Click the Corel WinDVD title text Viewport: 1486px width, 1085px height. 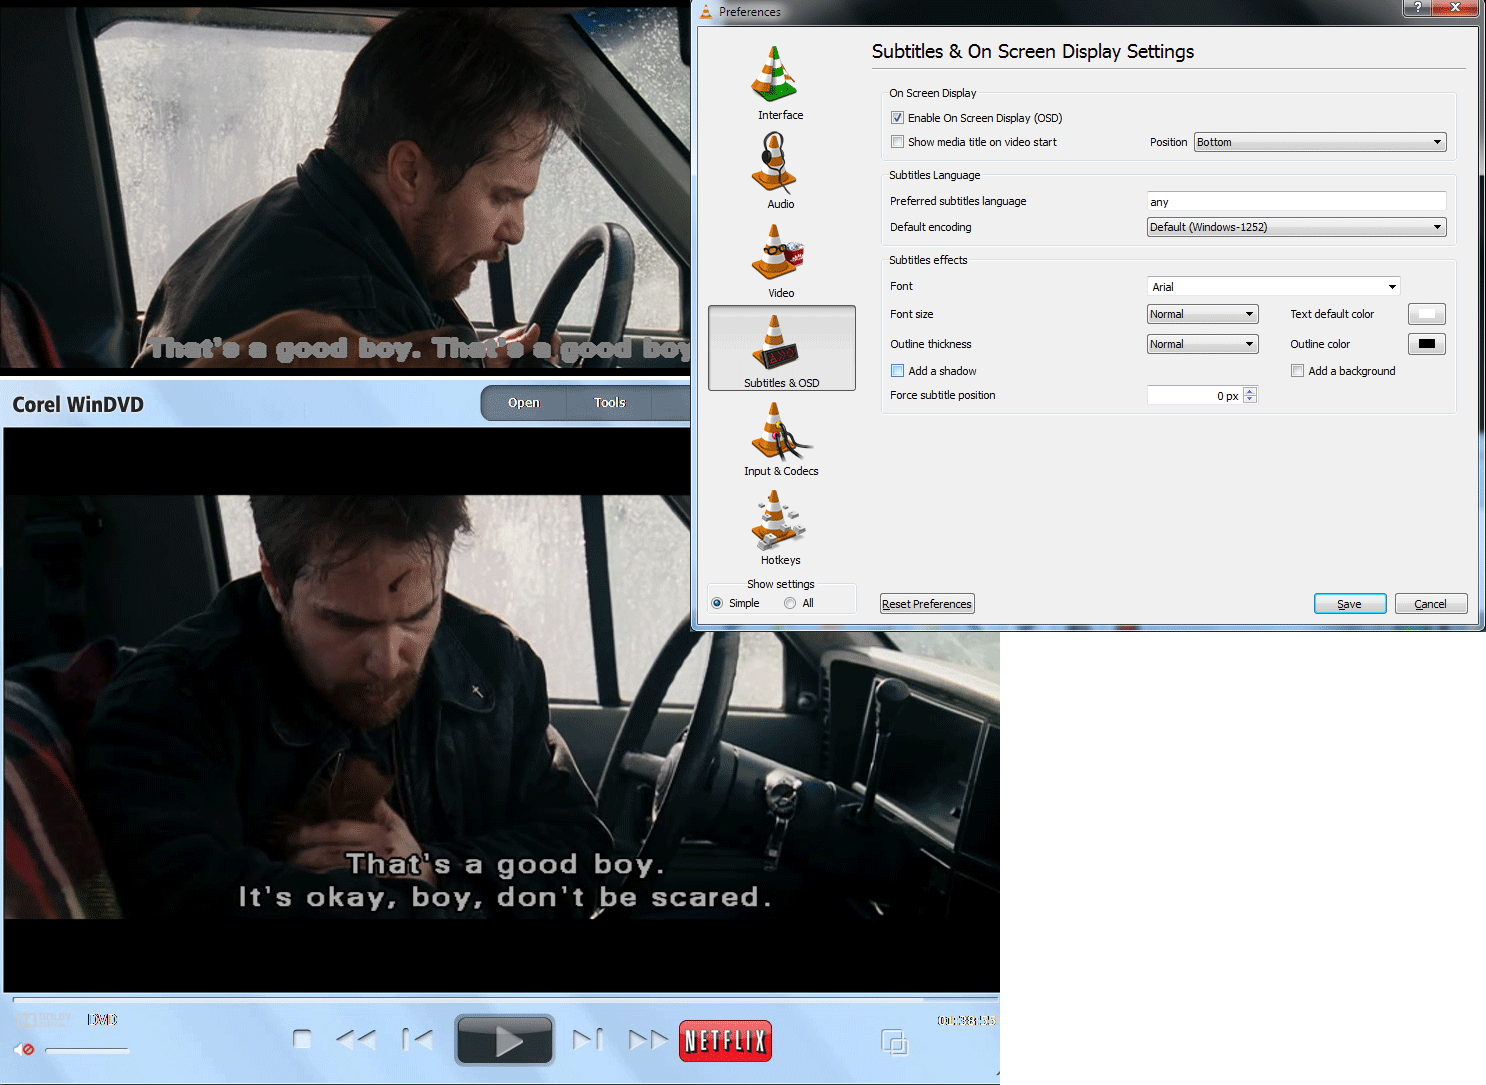78,404
